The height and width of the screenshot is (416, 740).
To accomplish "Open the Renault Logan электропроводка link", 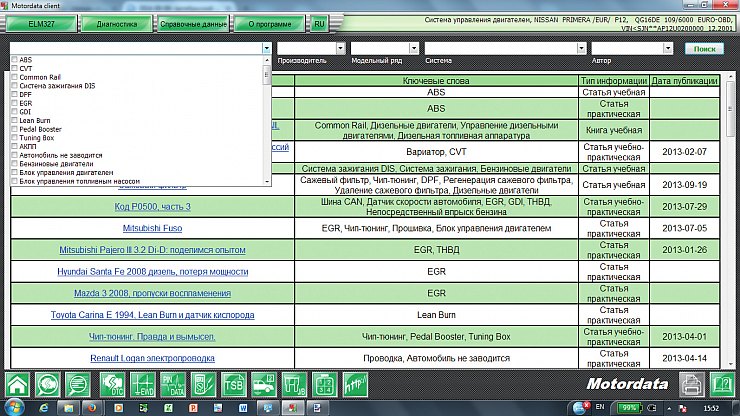I will [152, 358].
